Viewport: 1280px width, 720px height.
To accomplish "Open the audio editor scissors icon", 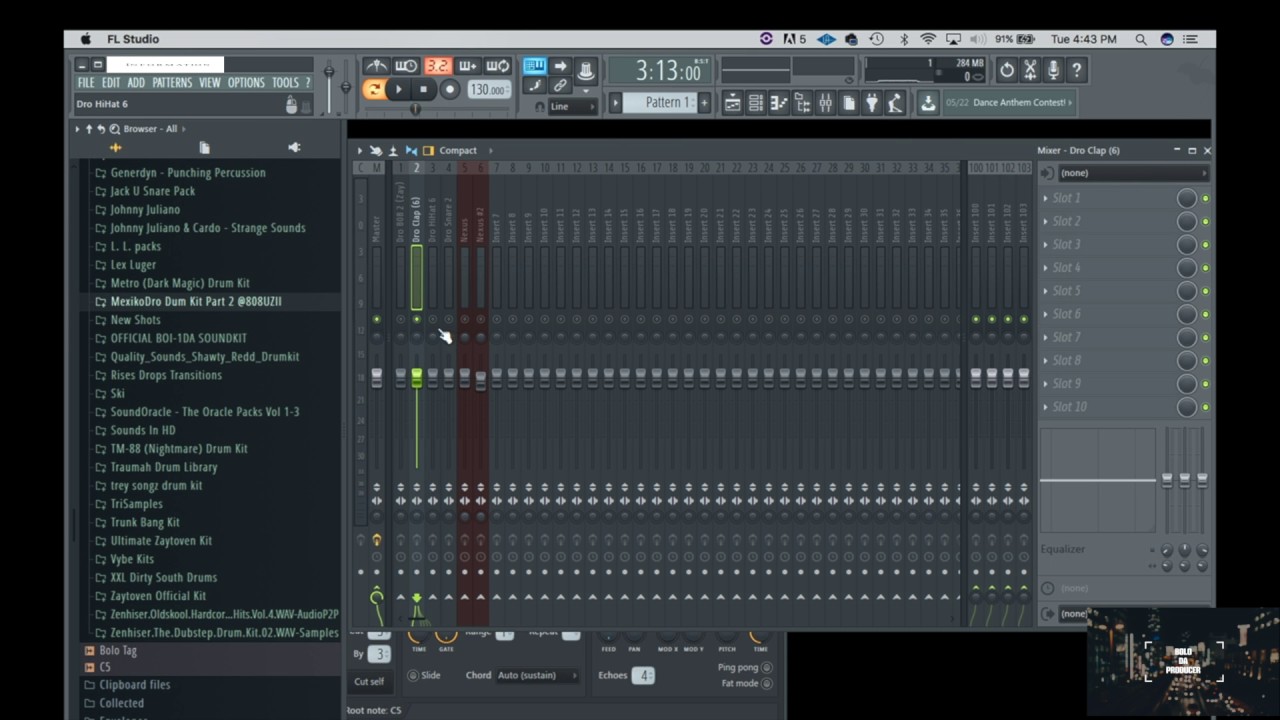I will coord(1030,69).
